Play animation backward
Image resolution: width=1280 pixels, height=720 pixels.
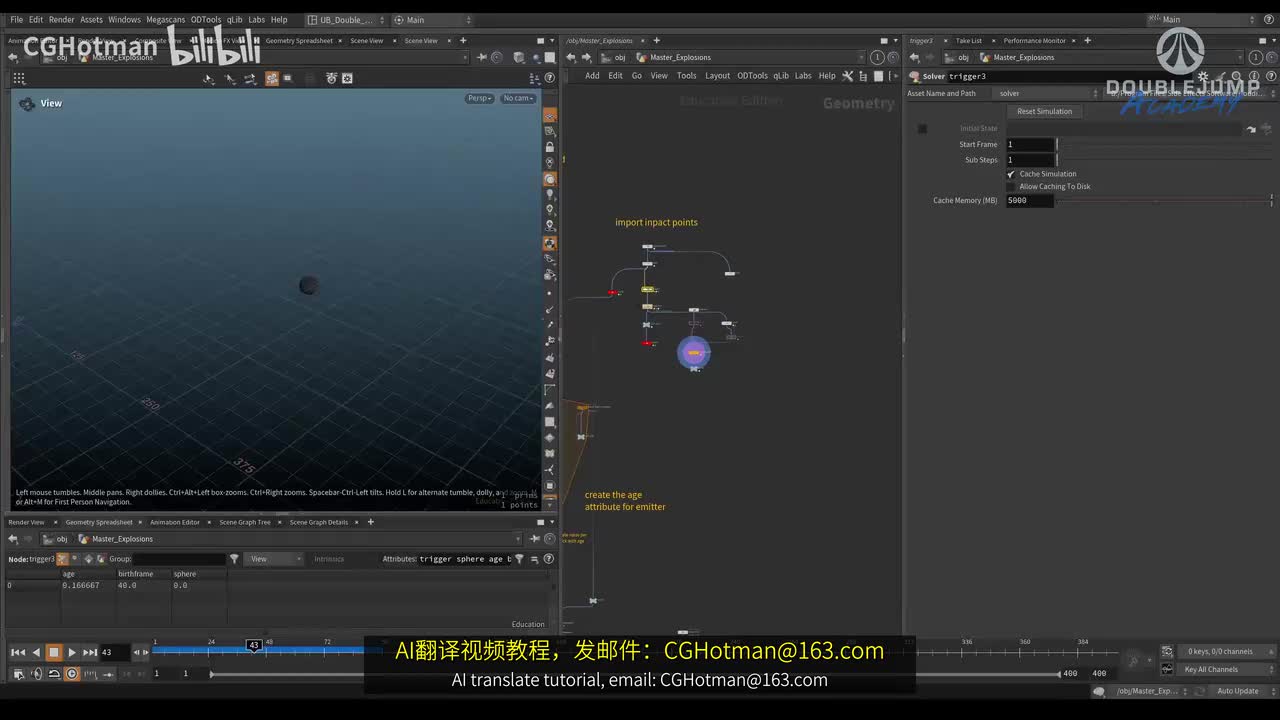(36, 652)
